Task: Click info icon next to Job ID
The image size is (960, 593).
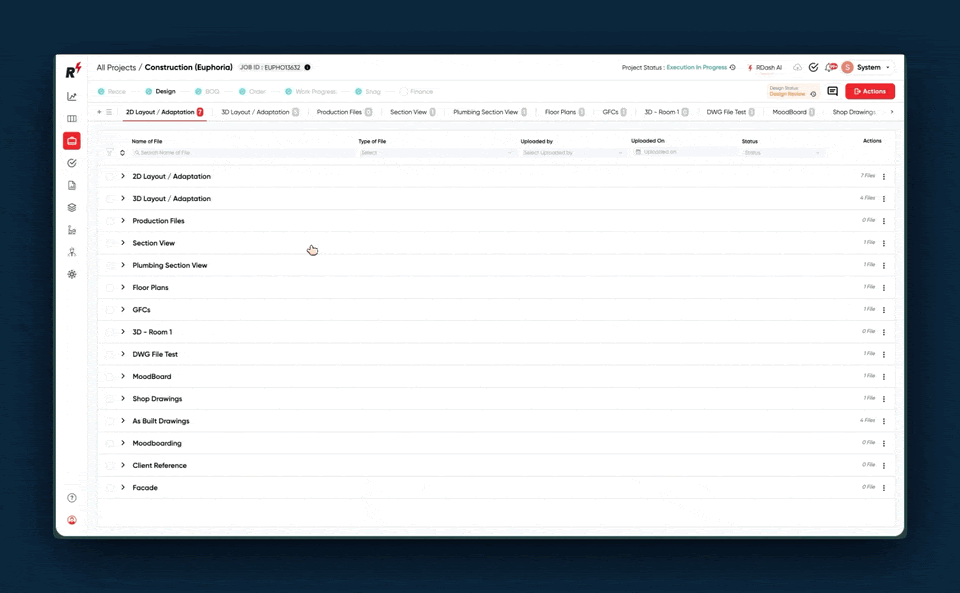Action: click(307, 68)
